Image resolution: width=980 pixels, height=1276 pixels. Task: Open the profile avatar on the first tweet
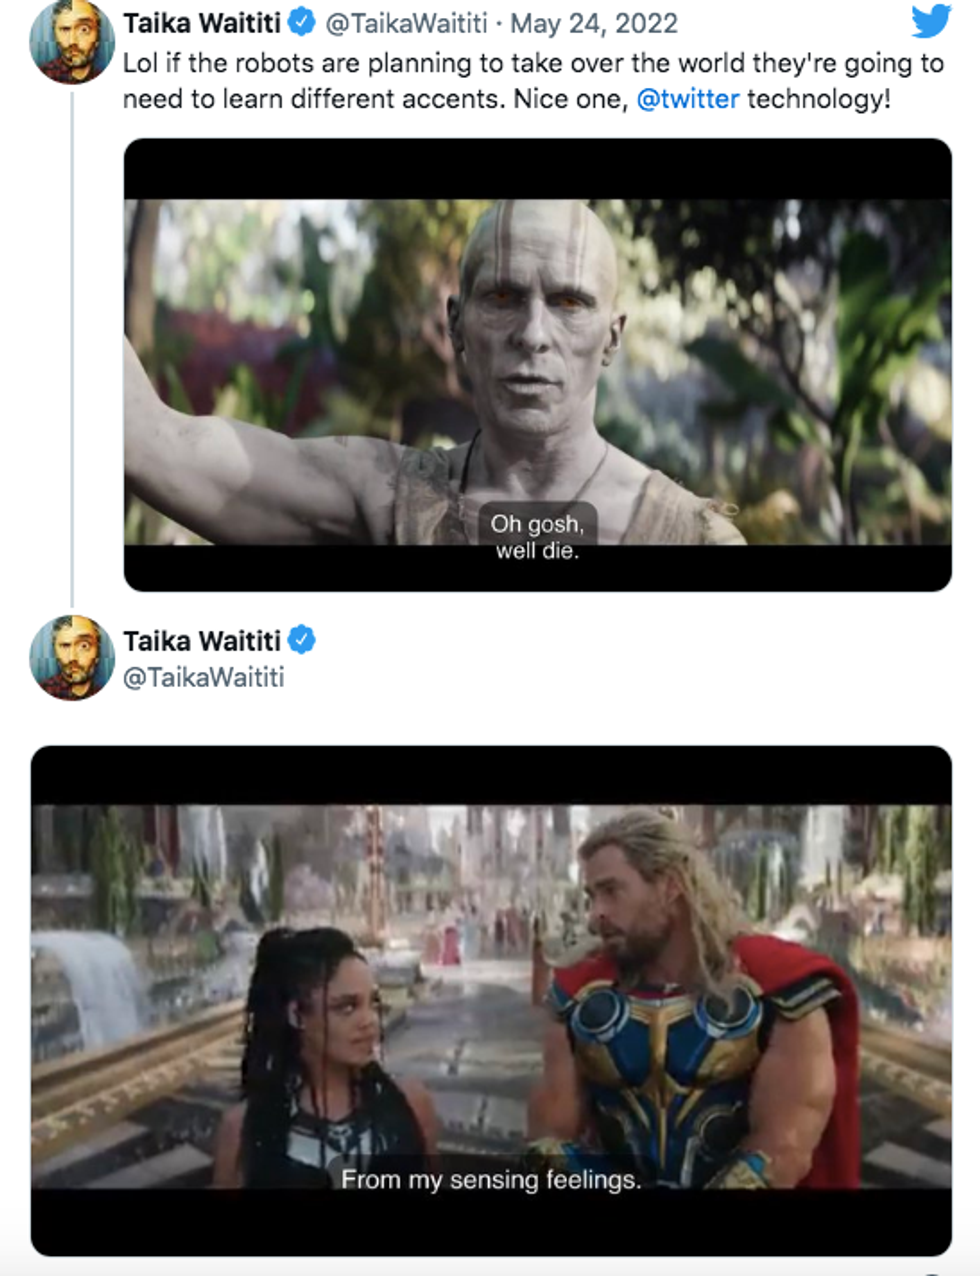[72, 42]
